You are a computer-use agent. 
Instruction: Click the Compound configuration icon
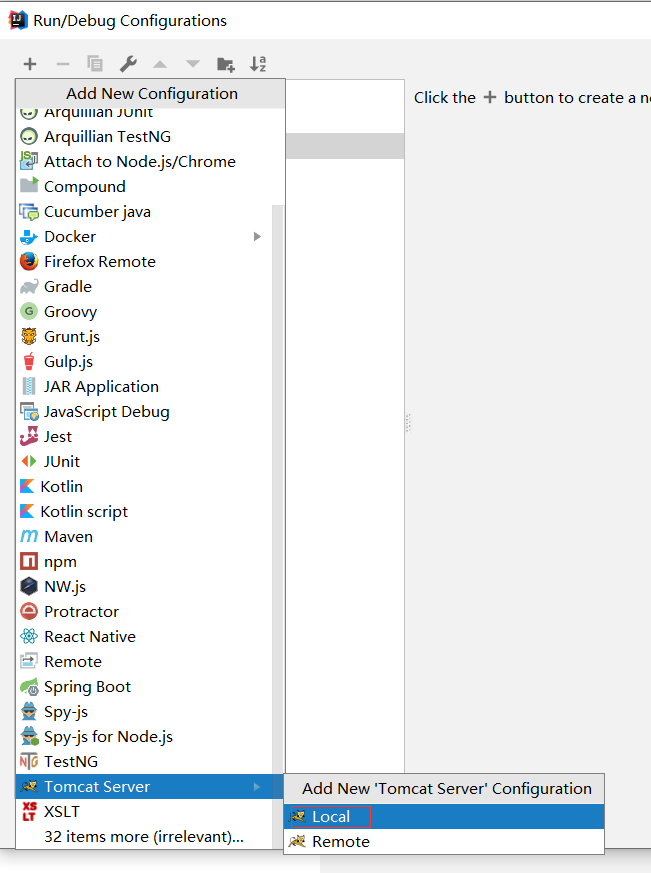(29, 185)
